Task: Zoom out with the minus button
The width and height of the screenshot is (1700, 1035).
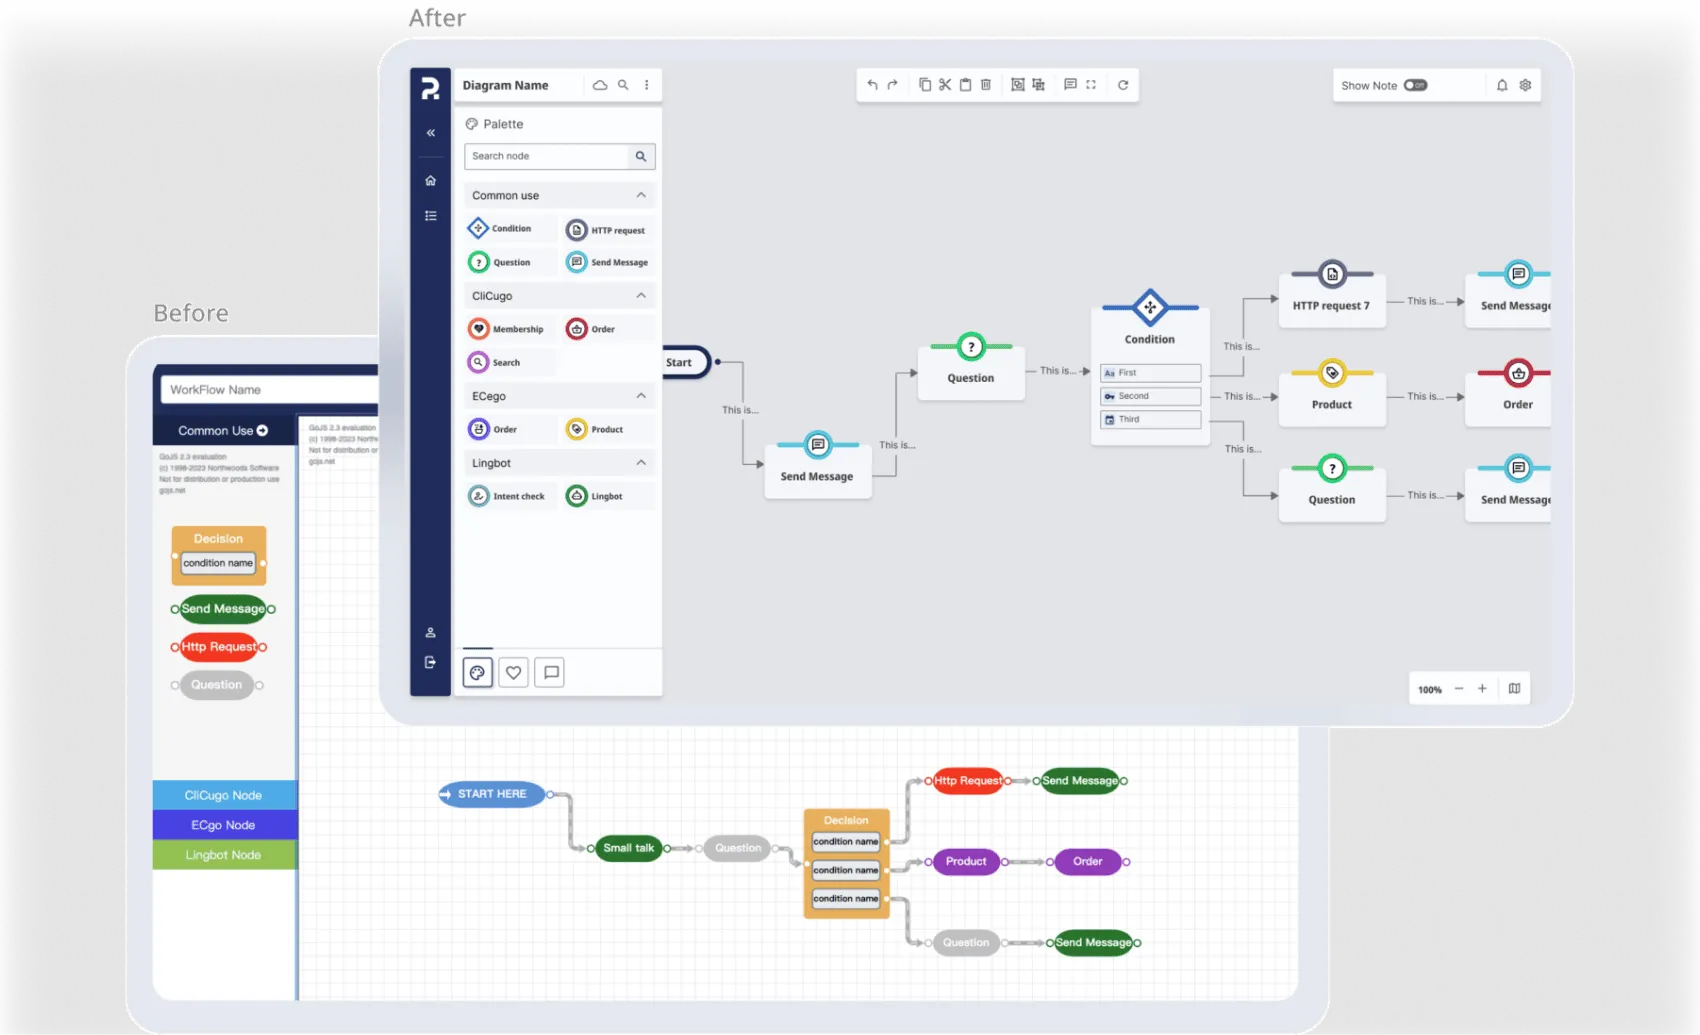Action: (x=1459, y=689)
